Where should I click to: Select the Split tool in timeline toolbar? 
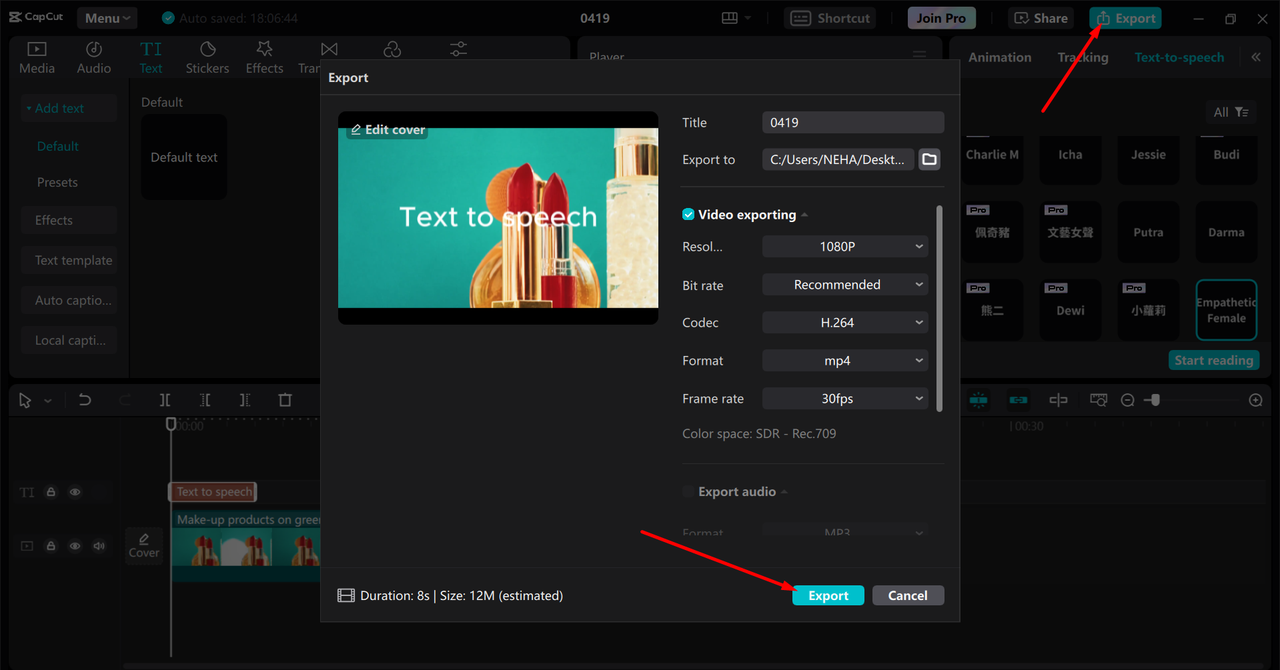point(165,400)
